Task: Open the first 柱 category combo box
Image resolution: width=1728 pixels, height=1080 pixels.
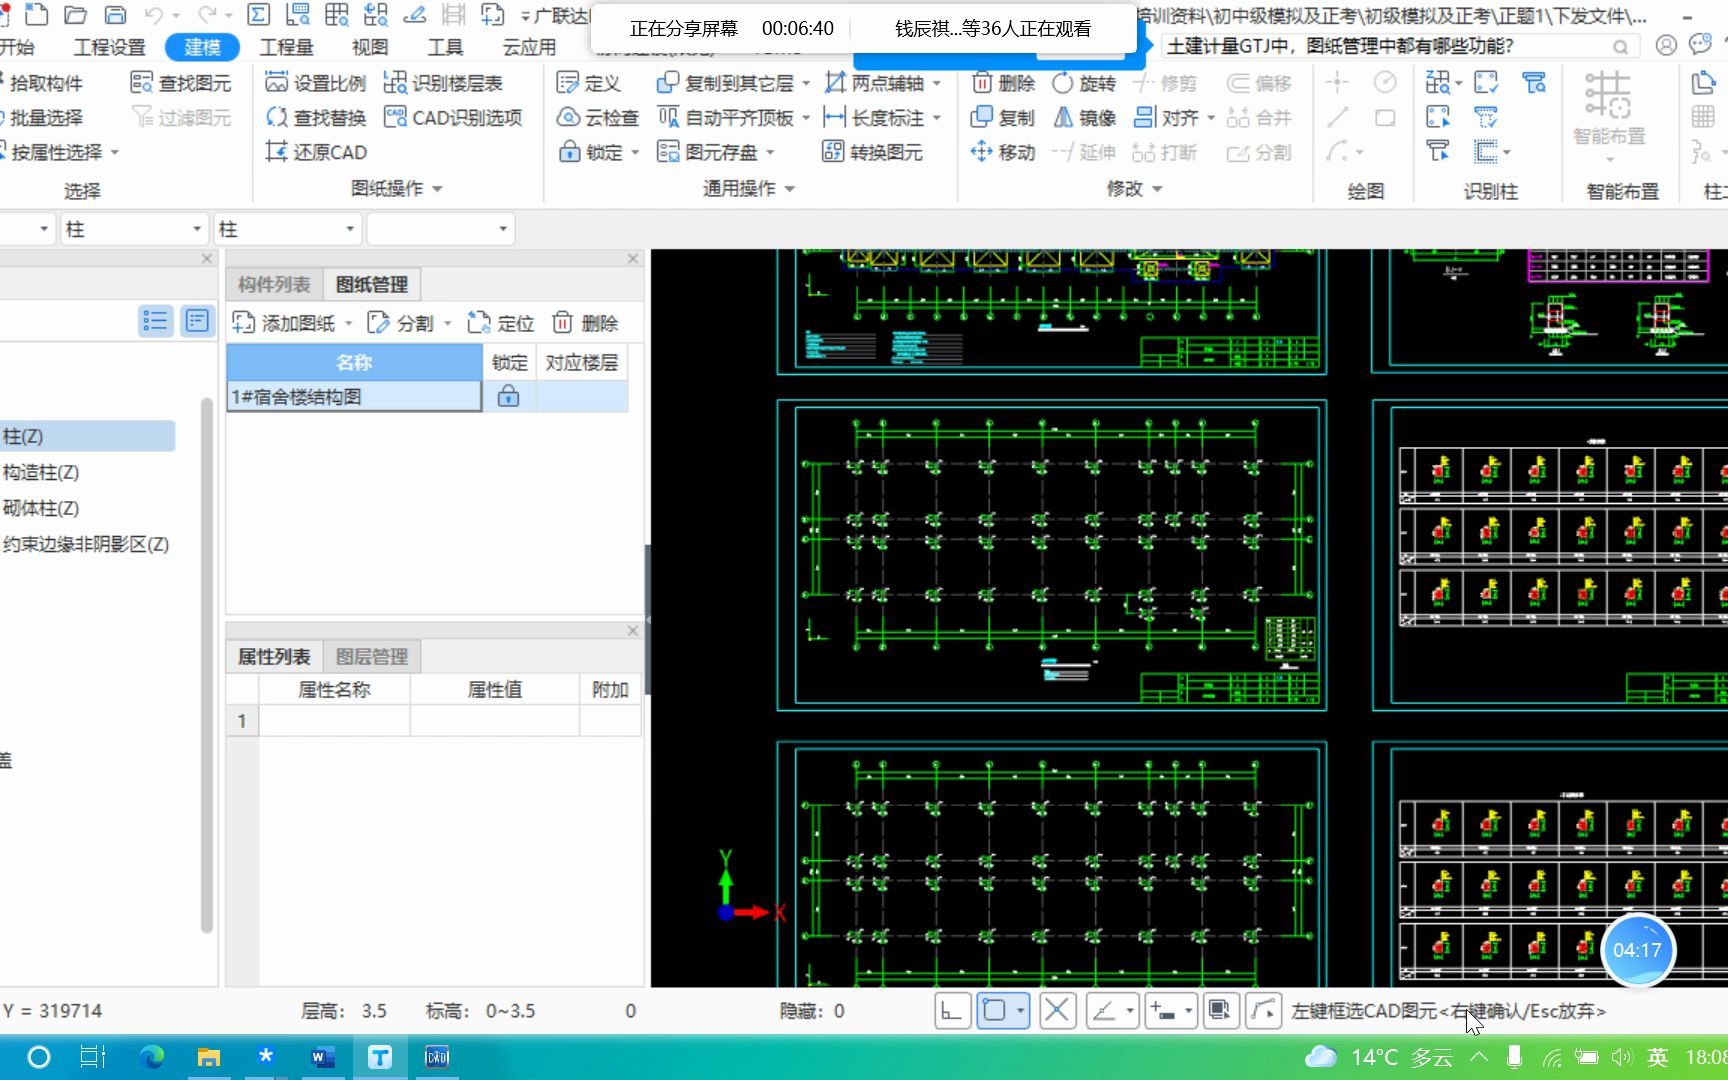Action: 133,229
